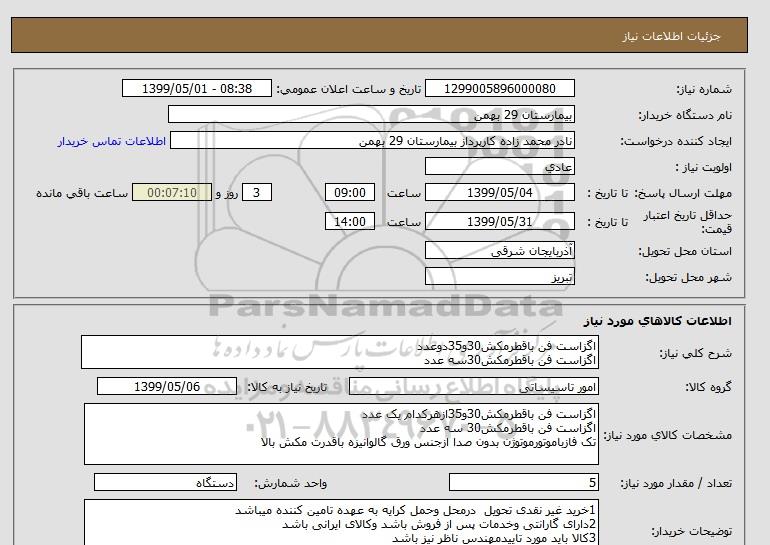Click the label شهر محل تحویل
This screenshot has width=770, height=545.
tap(688, 277)
